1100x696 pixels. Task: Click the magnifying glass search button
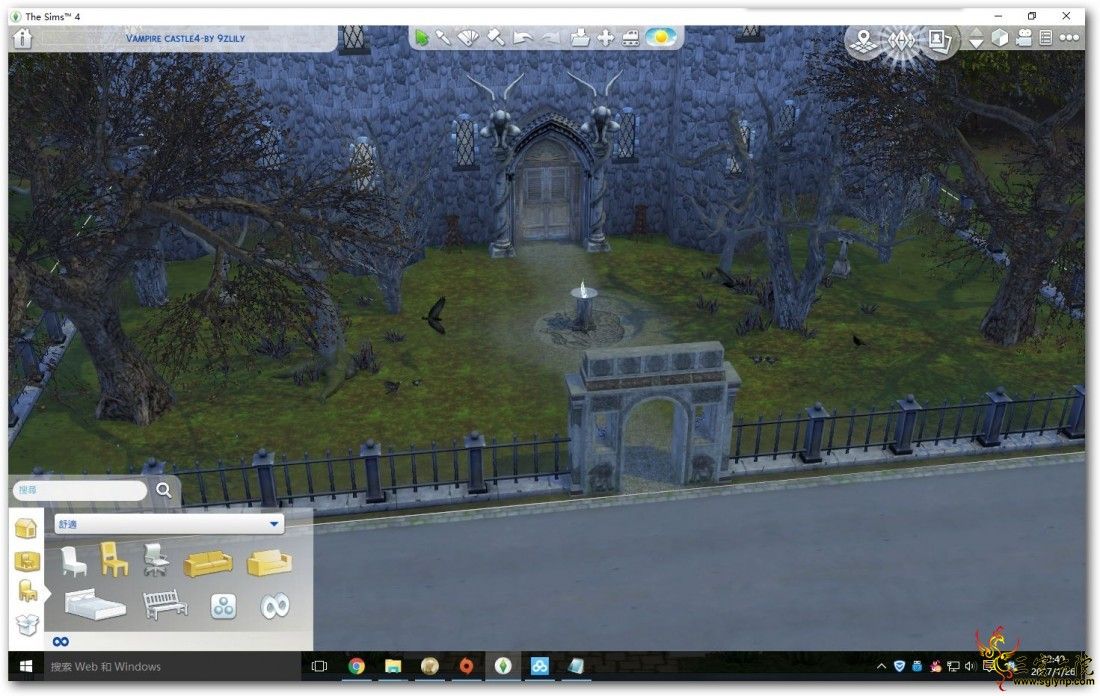coord(163,490)
